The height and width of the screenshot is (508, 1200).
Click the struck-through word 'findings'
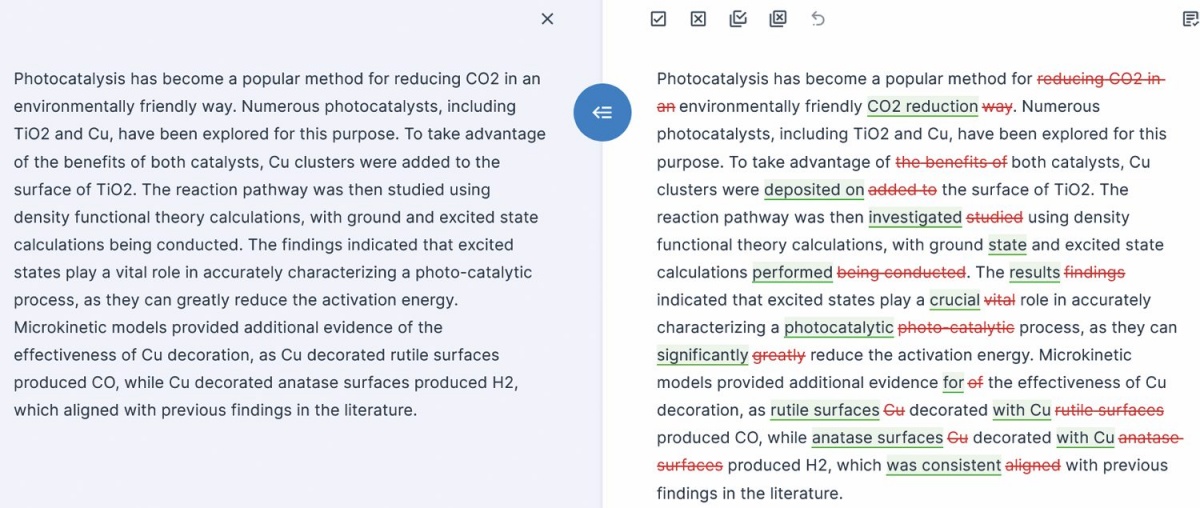[1095, 272]
